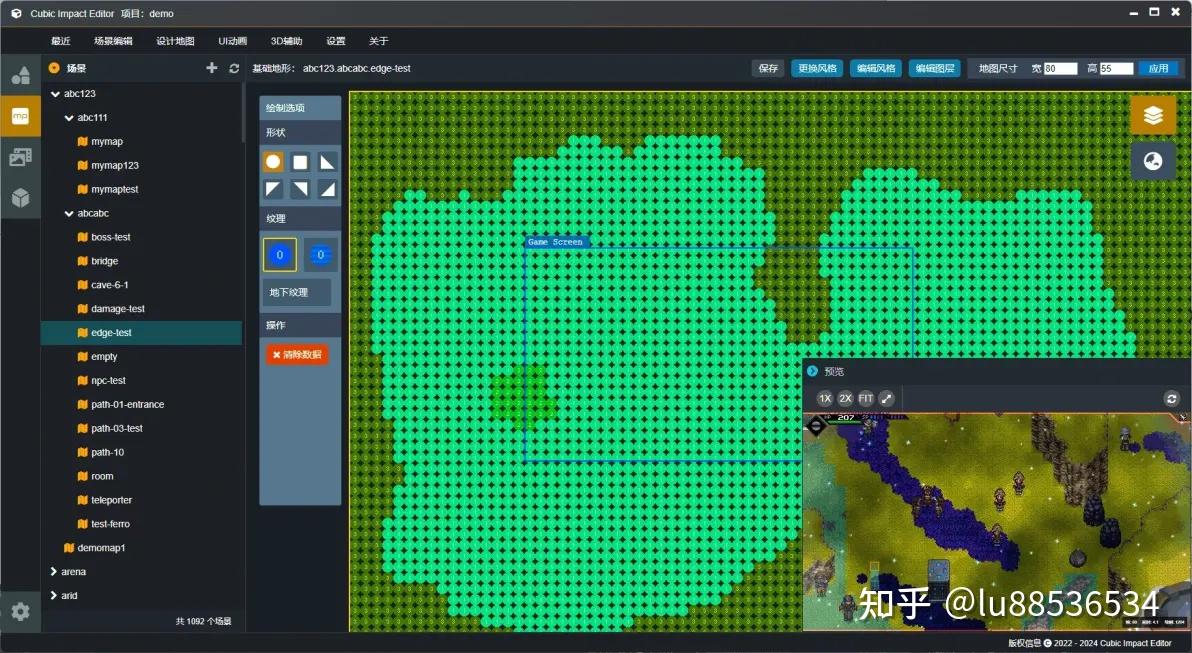Set preview zoom to 2X

(845, 398)
